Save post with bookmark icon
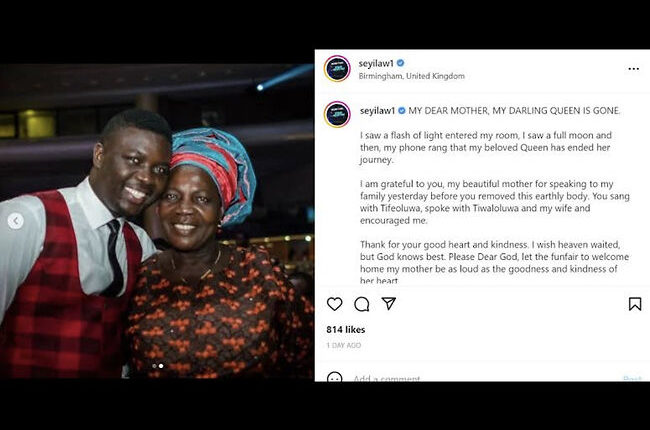 (x=635, y=304)
